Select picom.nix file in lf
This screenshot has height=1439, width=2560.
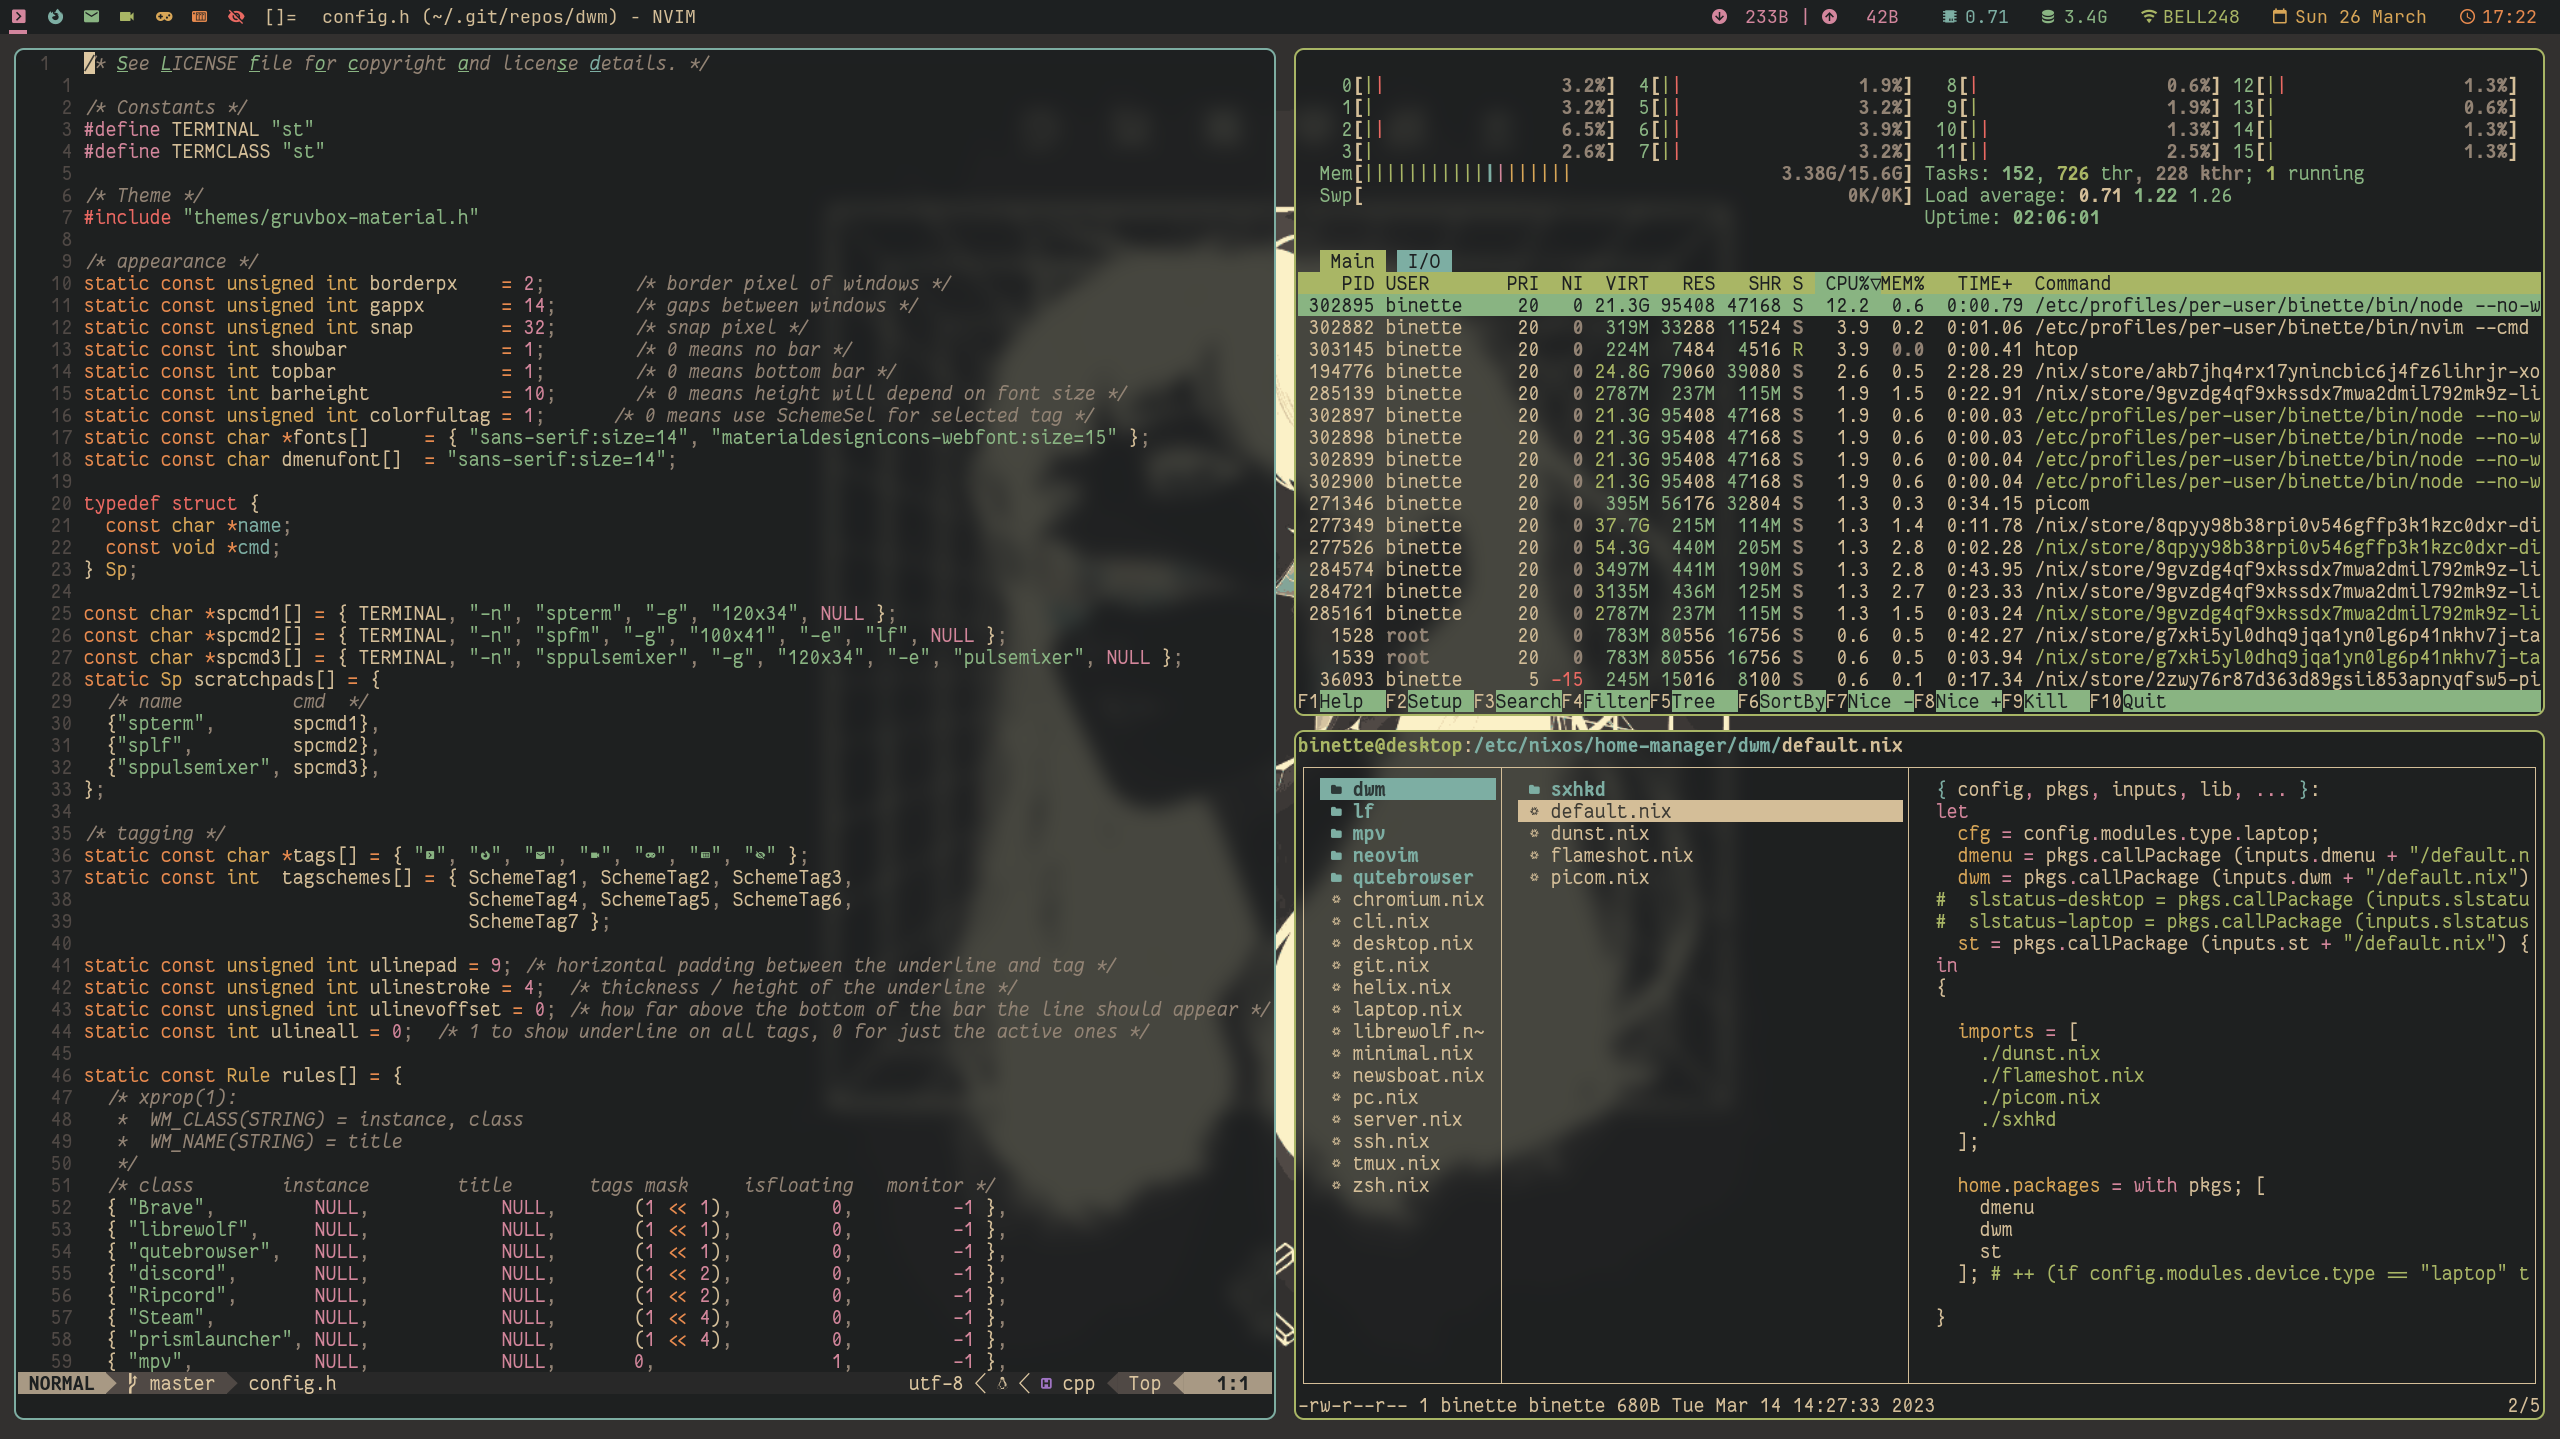[1599, 878]
